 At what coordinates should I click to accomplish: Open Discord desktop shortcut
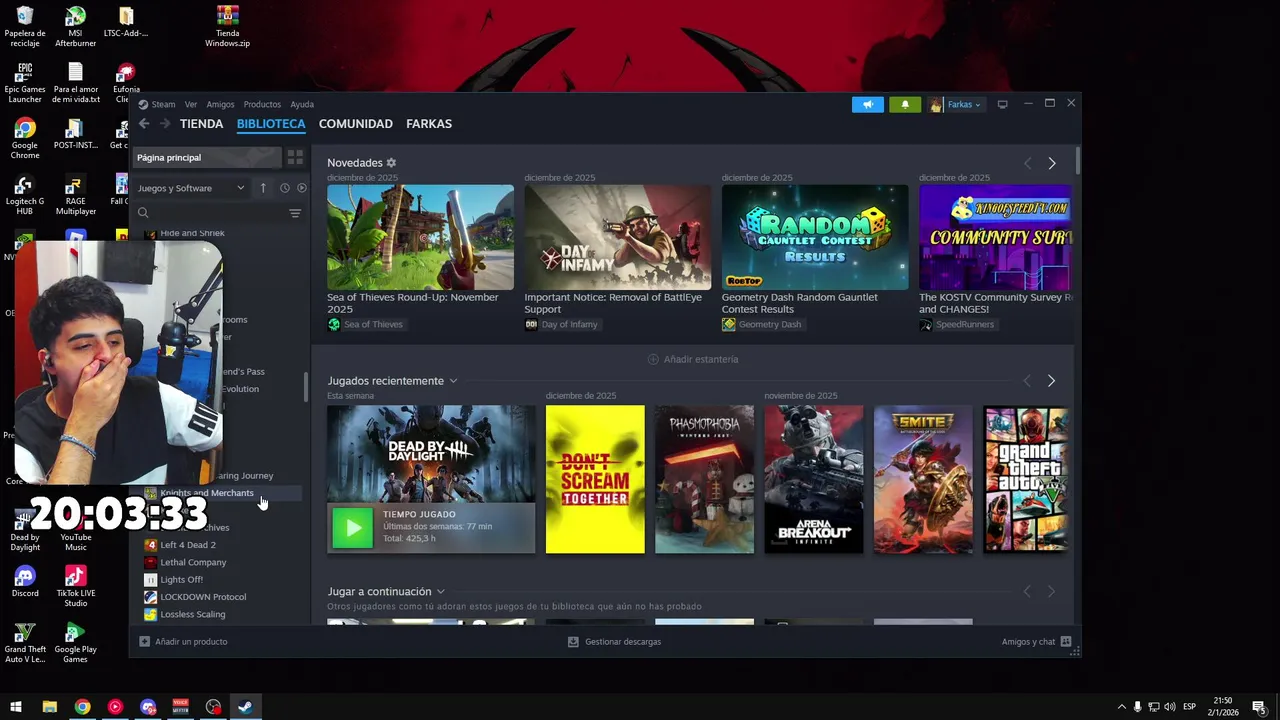25,582
